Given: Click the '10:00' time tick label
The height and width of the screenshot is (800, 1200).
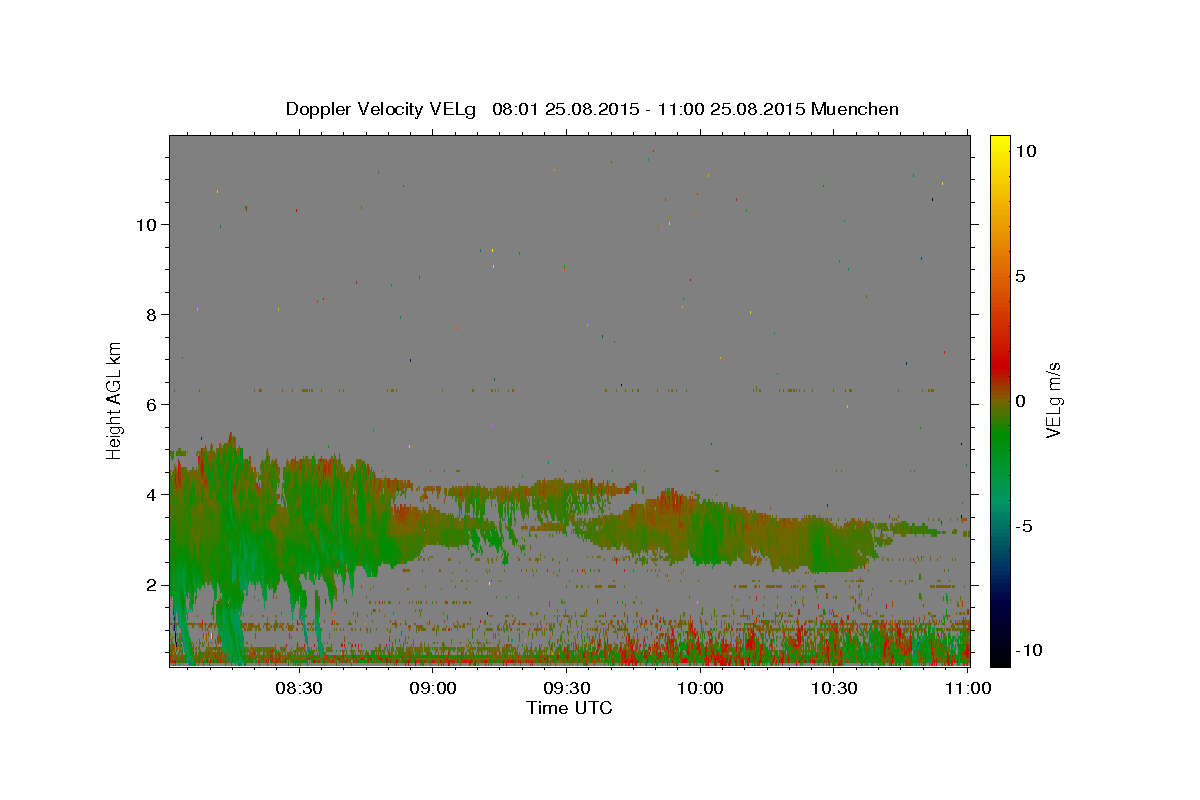Looking at the screenshot, I should [700, 689].
